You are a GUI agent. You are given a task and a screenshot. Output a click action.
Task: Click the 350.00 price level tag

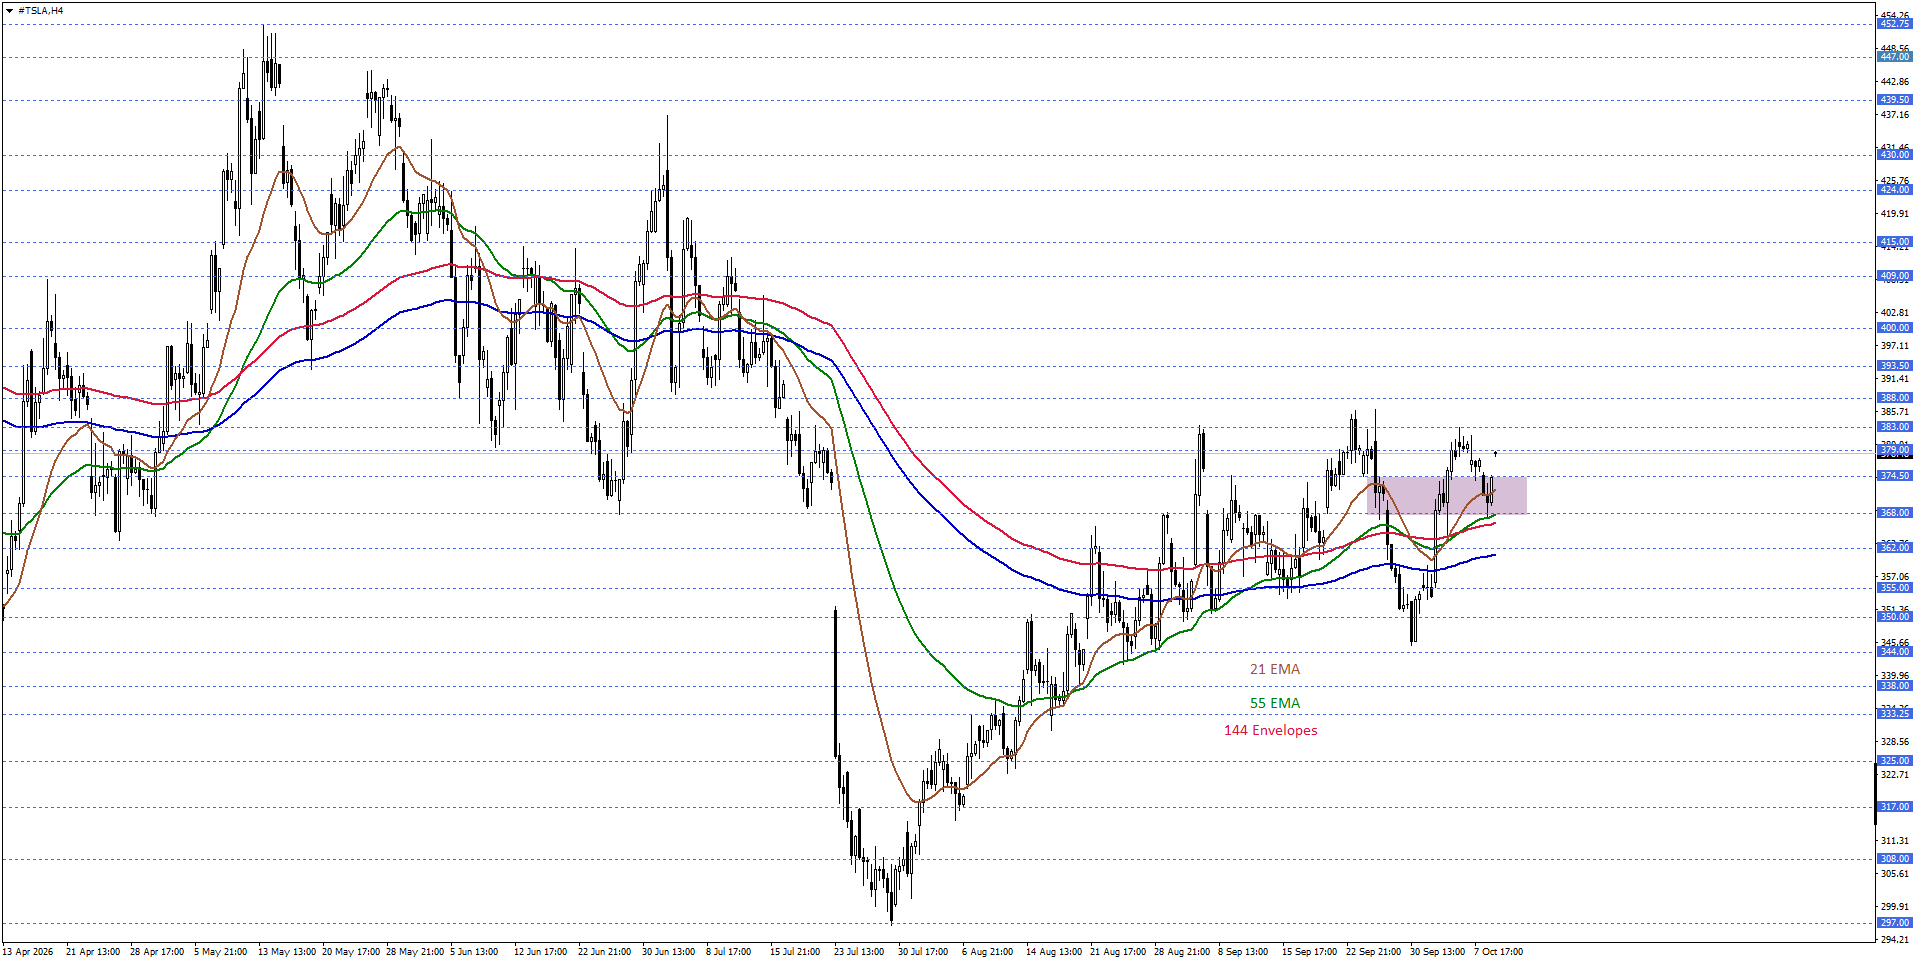coord(1894,617)
